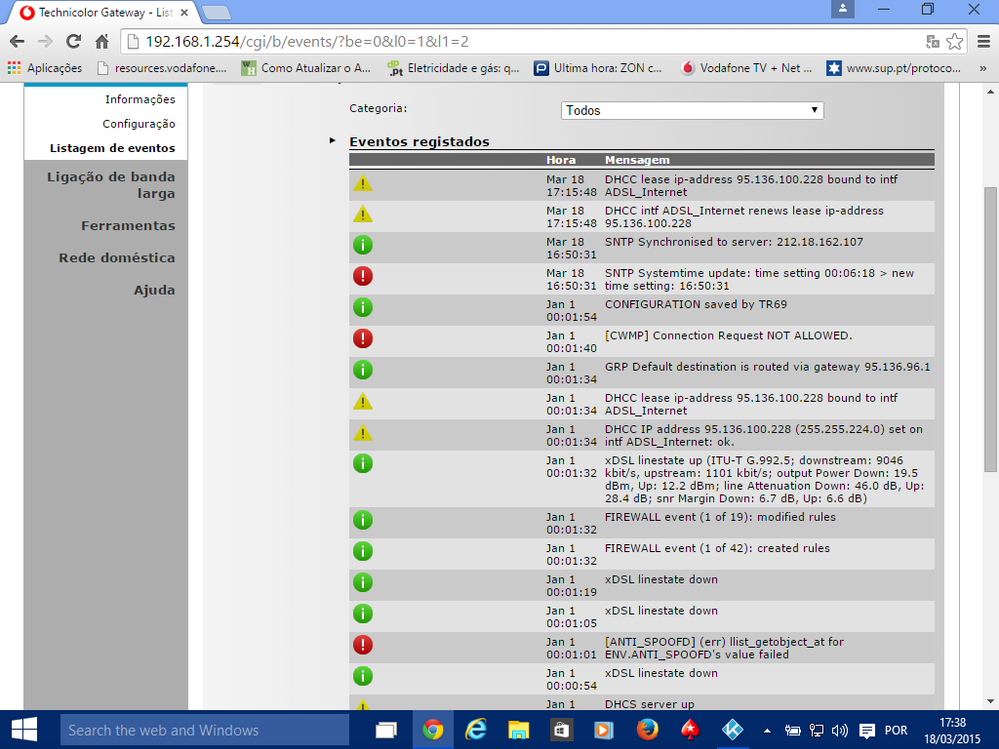Click the browser home icon

101,42
